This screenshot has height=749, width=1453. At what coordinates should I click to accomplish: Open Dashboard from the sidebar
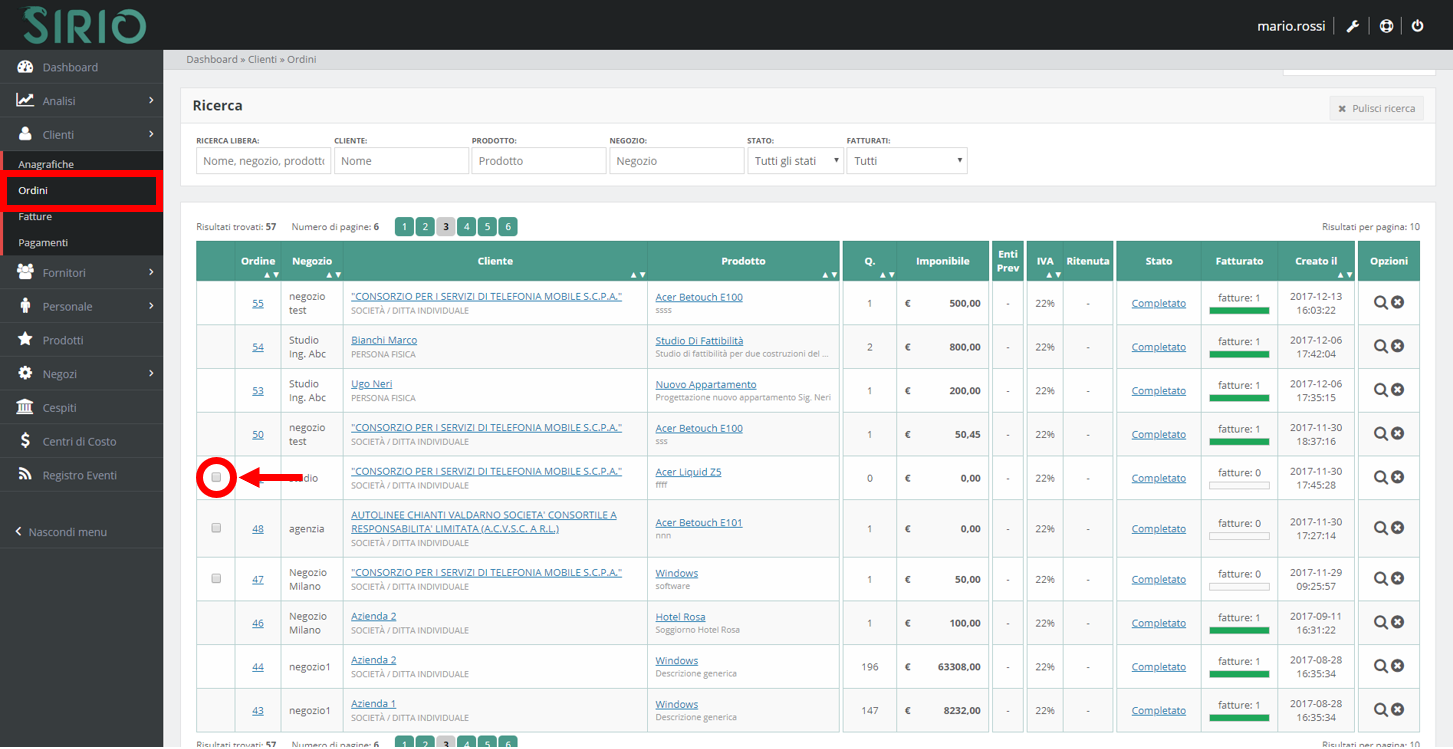tap(70, 67)
